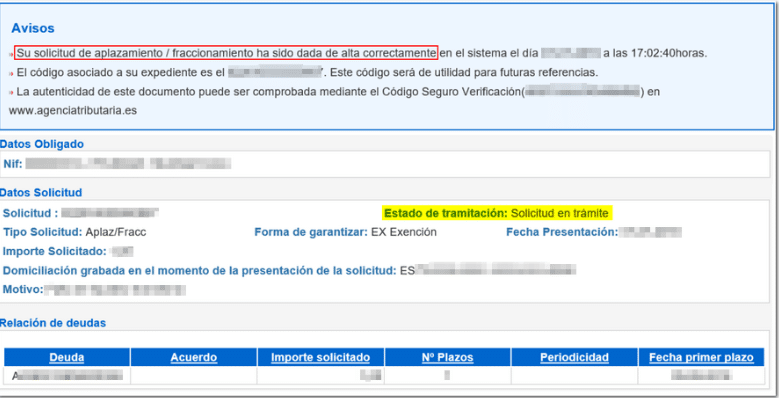
Task: Select the text 'Solicitud en trámite'
Action: 559,213
